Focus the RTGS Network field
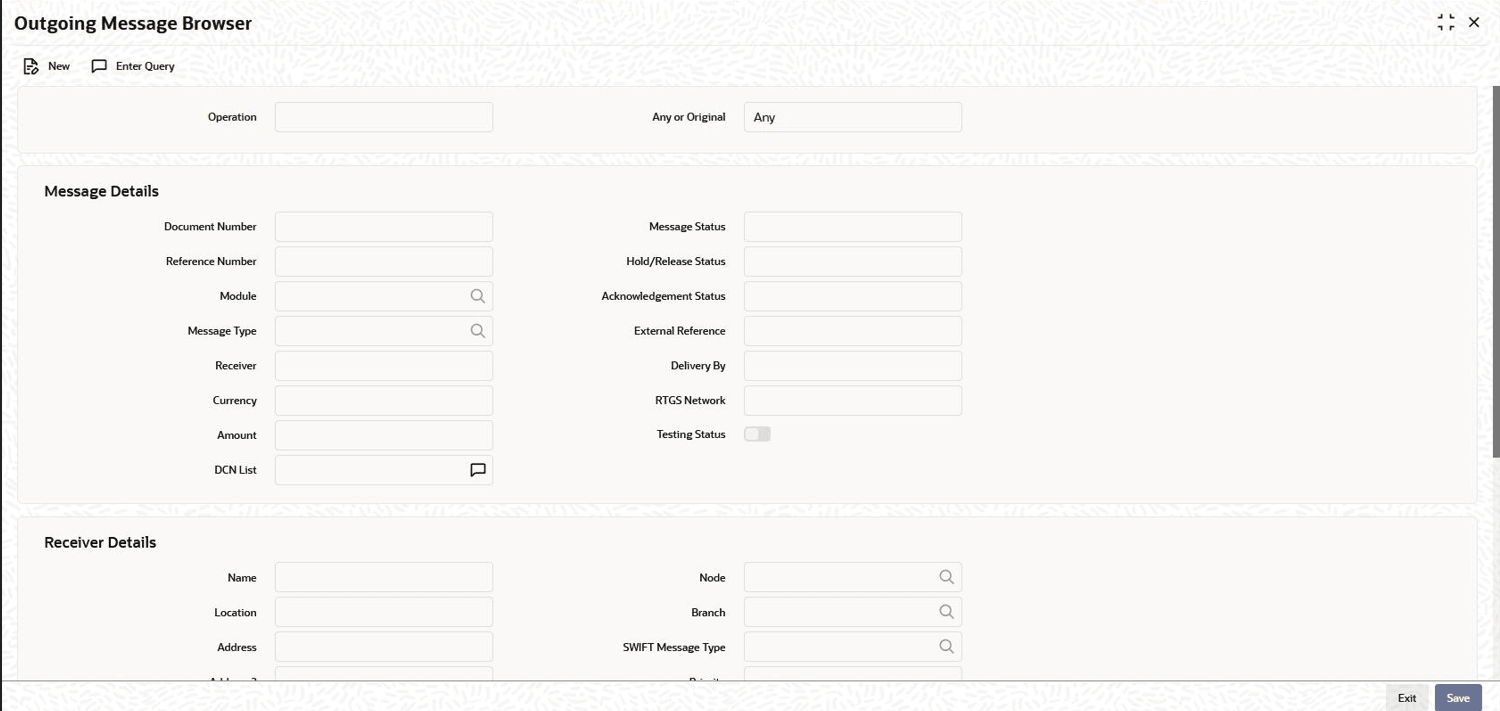Screen dimensions: 1500x711 tap(853, 401)
